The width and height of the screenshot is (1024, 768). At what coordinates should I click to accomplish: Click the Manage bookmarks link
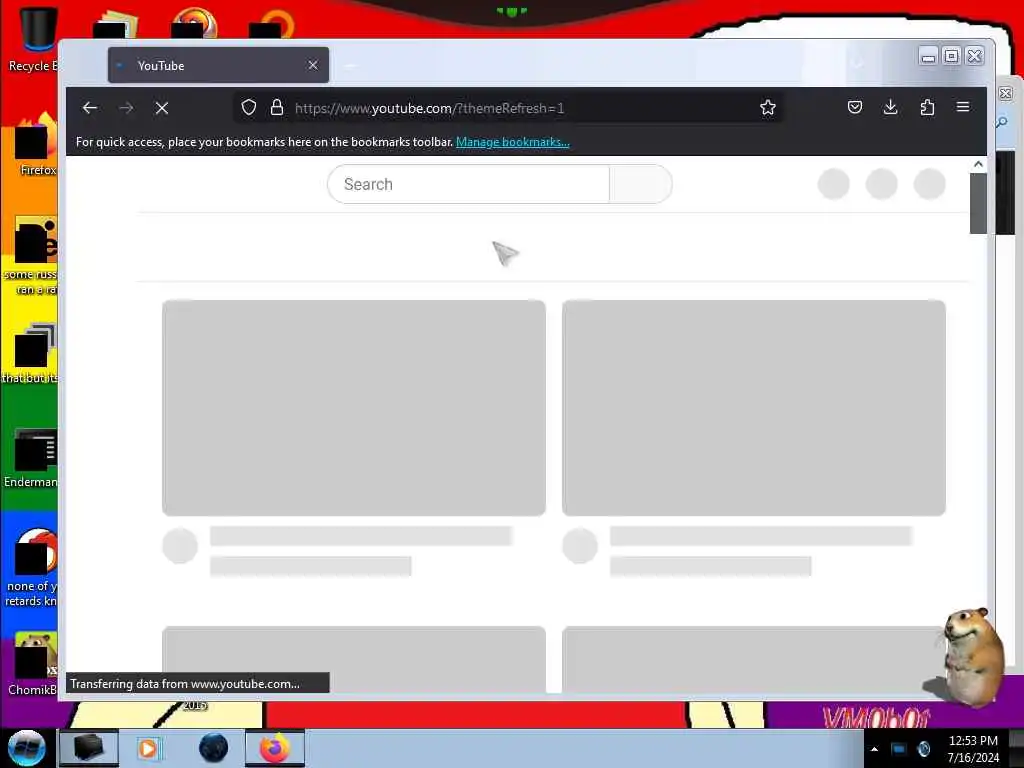513,142
